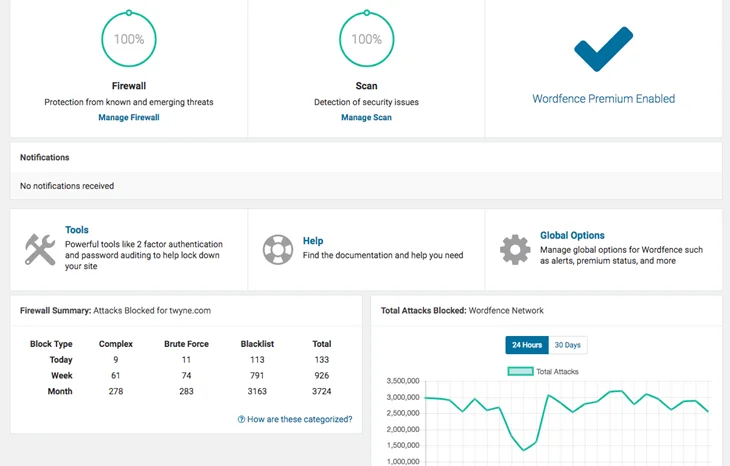Click Today's Blacklist value 113
Viewport: 730px width, 466px height.
coord(257,359)
